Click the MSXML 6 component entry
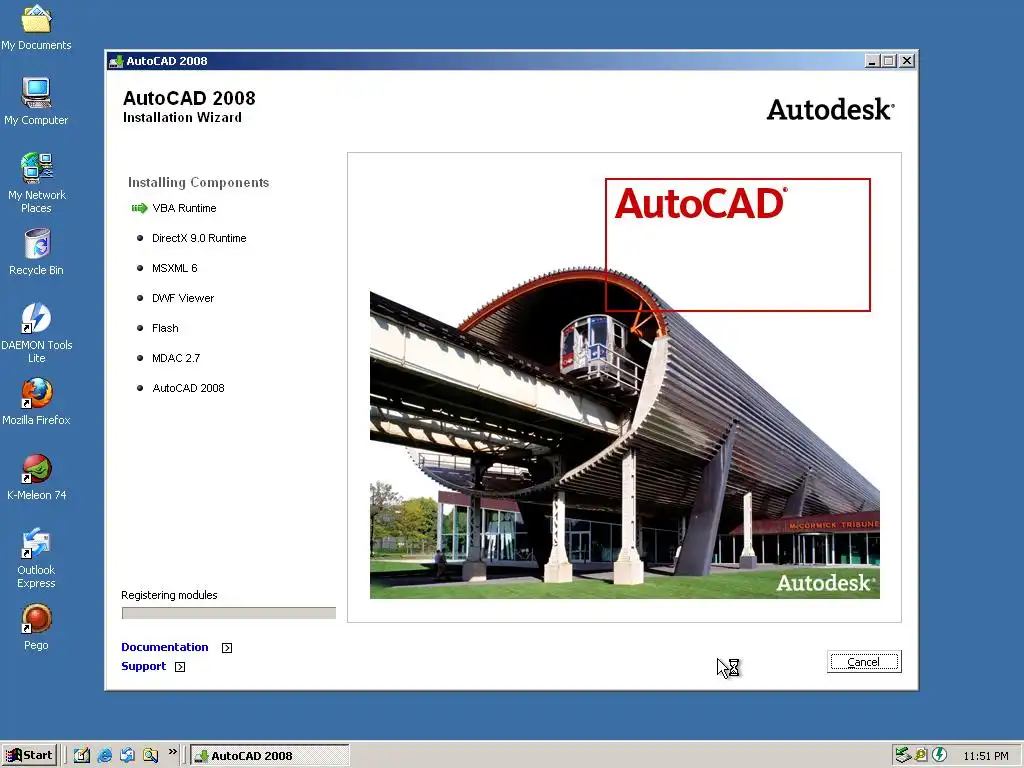1024x768 pixels. click(174, 268)
